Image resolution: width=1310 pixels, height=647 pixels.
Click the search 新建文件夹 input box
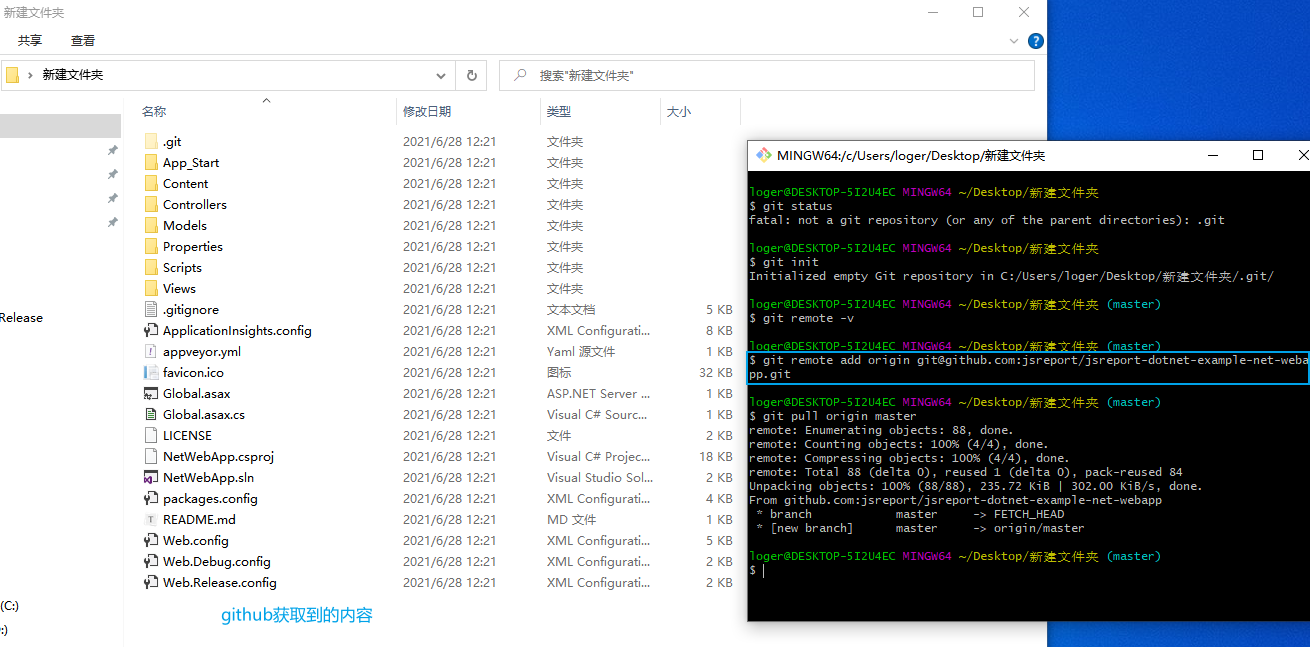click(767, 75)
